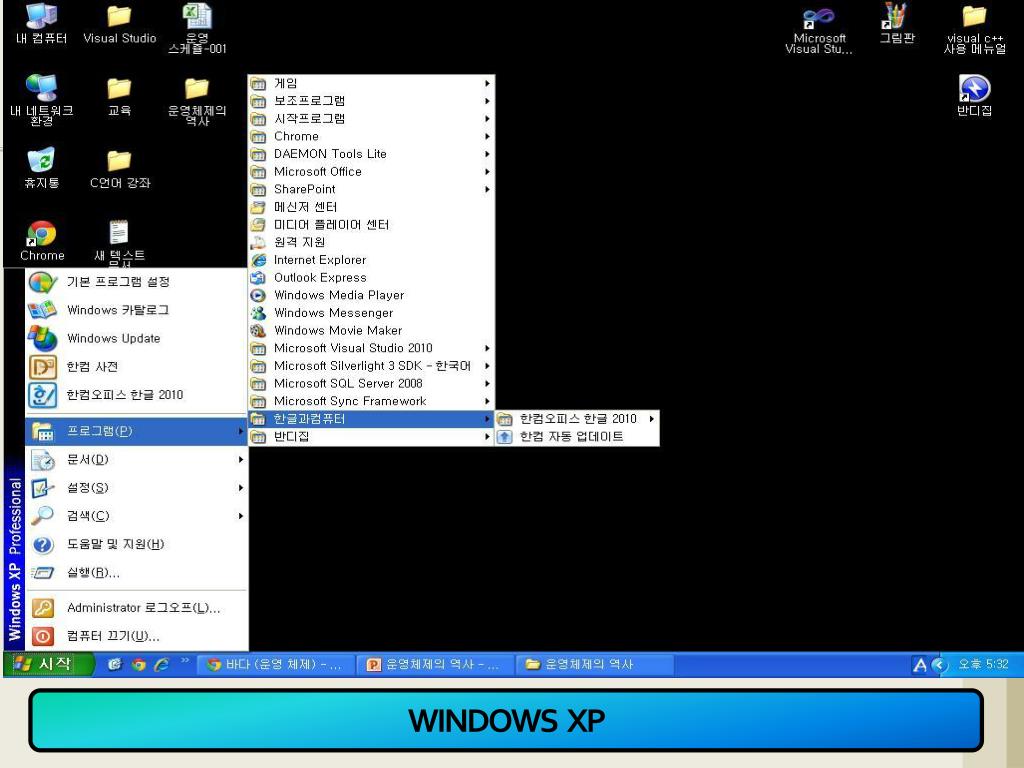
Task: Click the Microsoft Visual Studio desktop shortcut
Action: 819,30
